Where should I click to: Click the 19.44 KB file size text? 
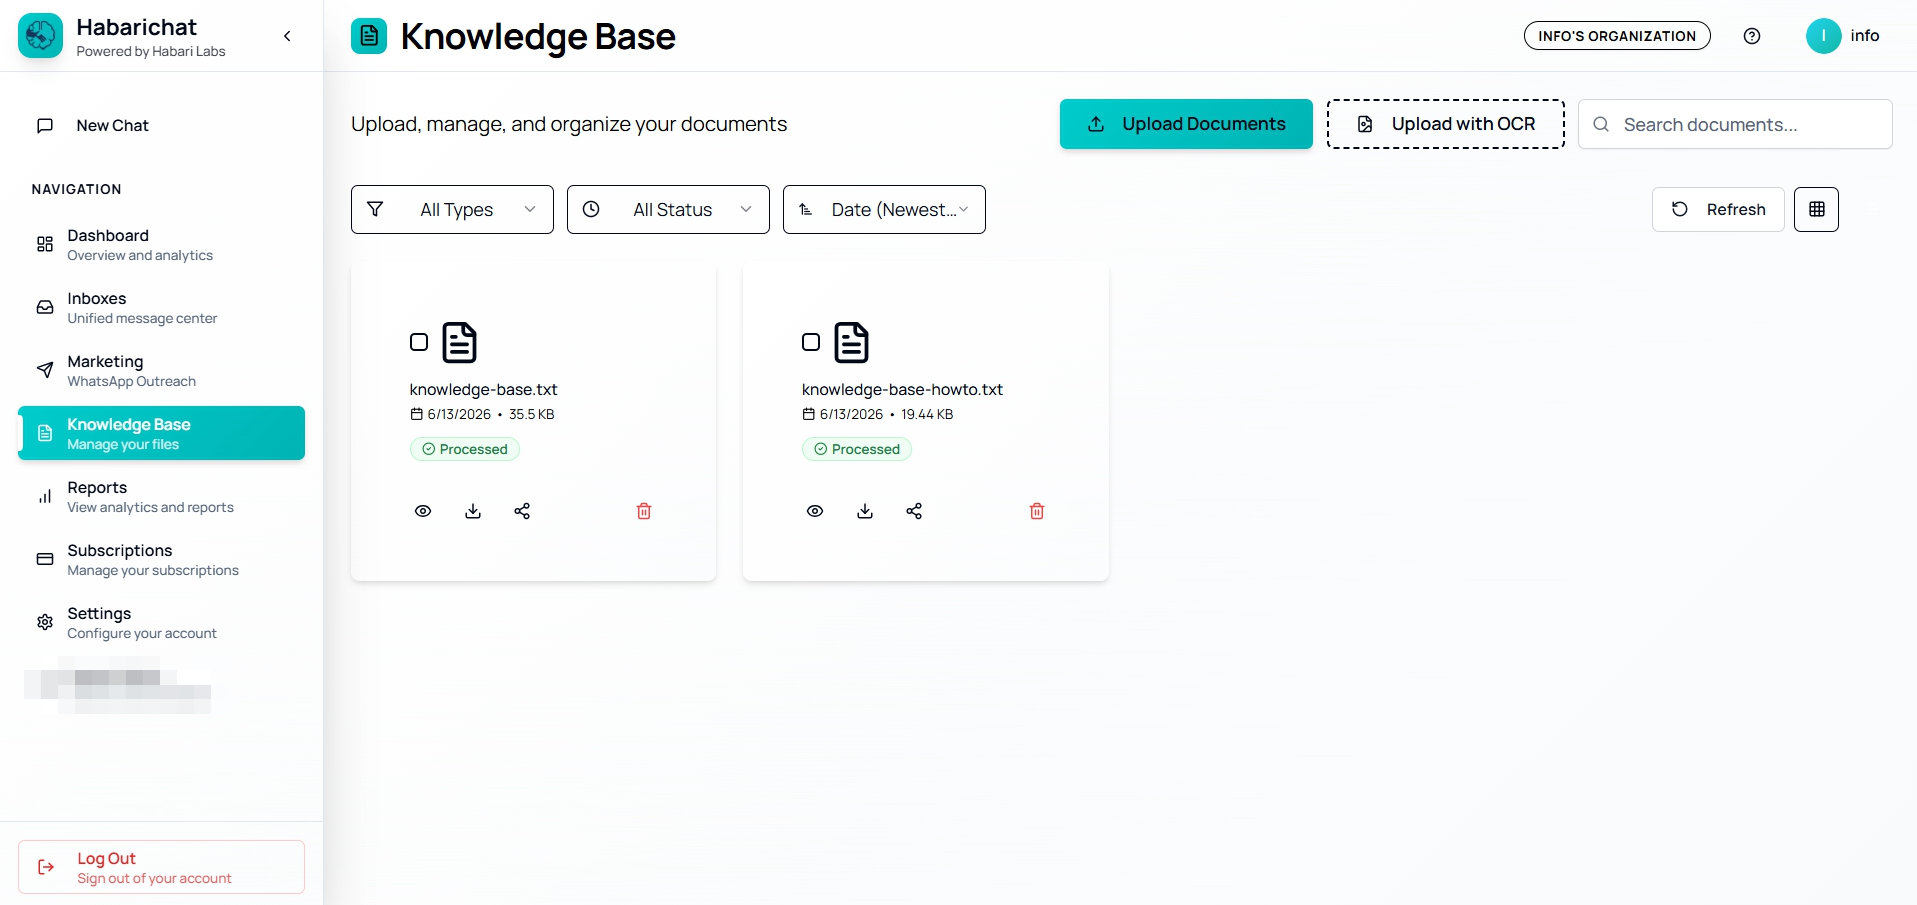[927, 414]
